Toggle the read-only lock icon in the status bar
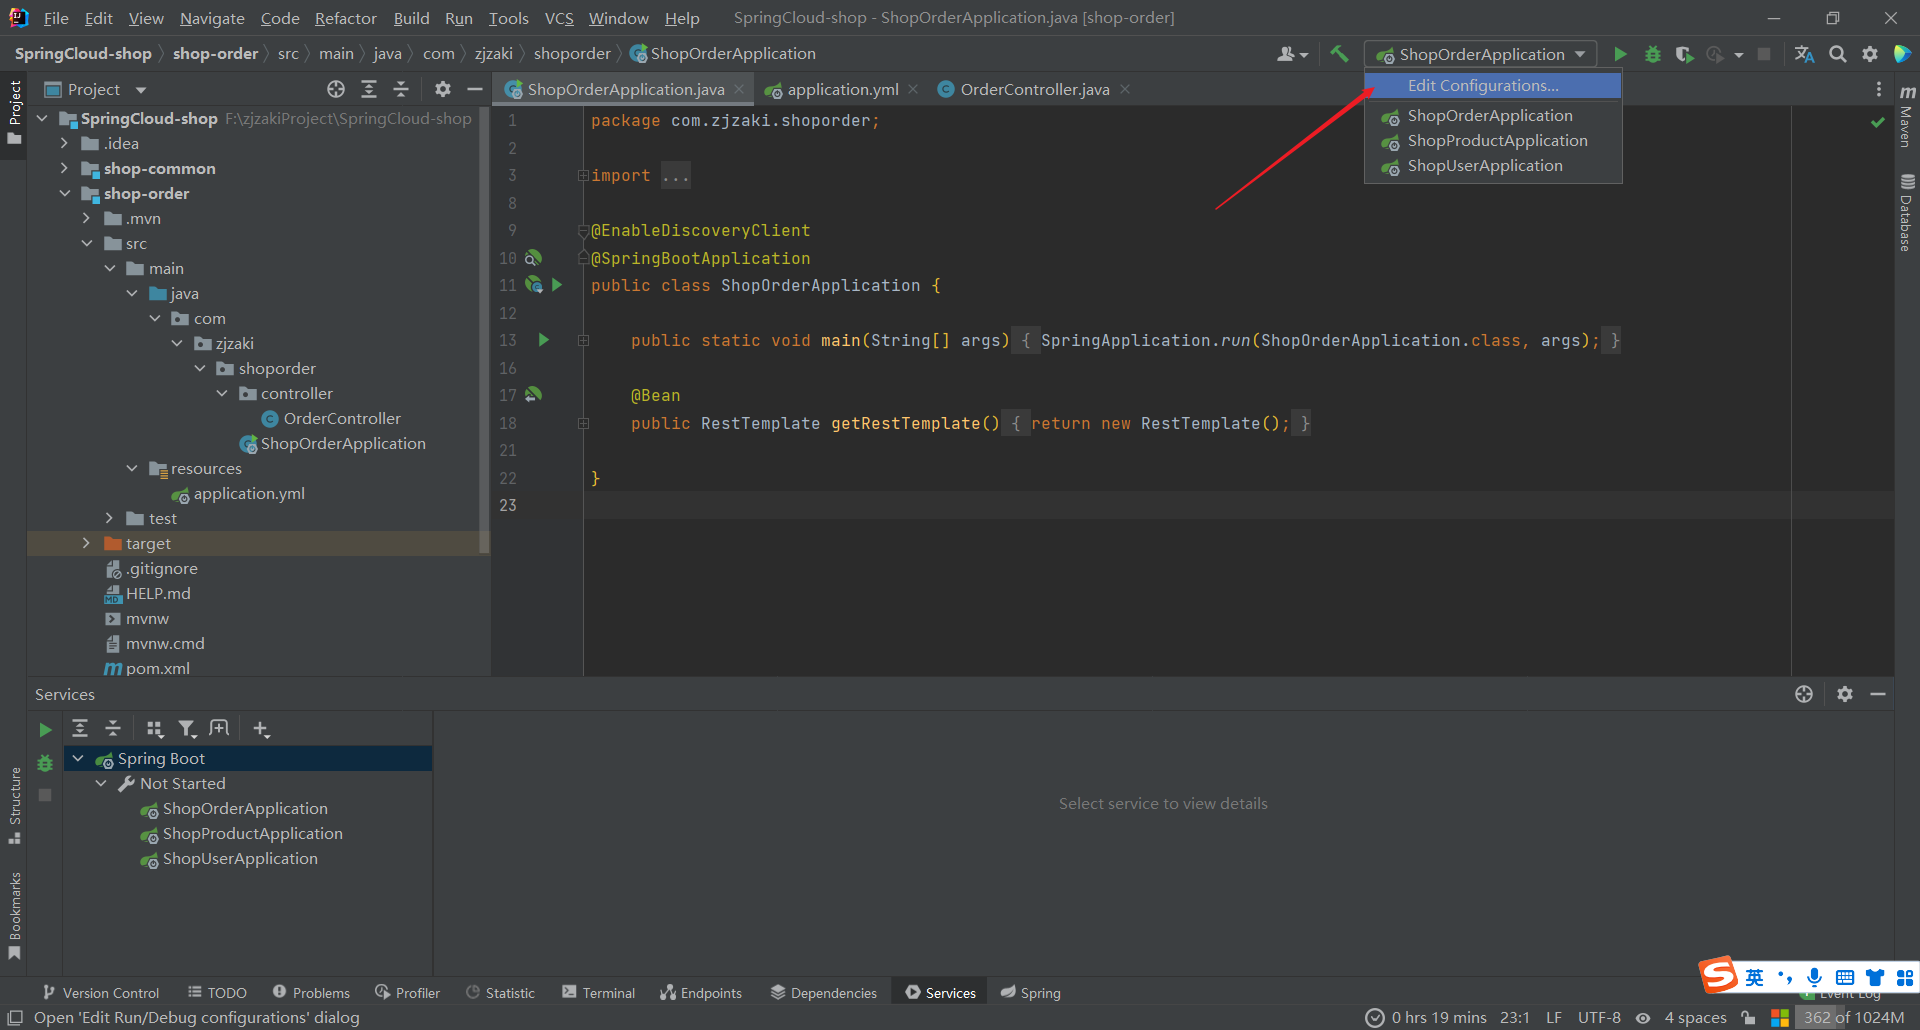1920x1030 pixels. coord(1748,1017)
